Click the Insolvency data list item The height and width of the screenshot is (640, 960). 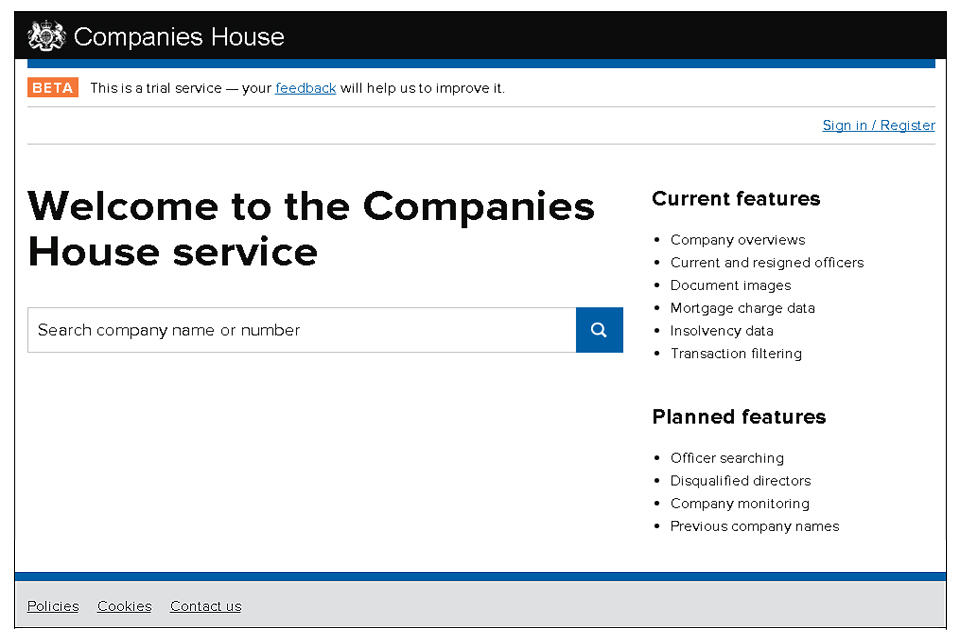[x=721, y=331]
